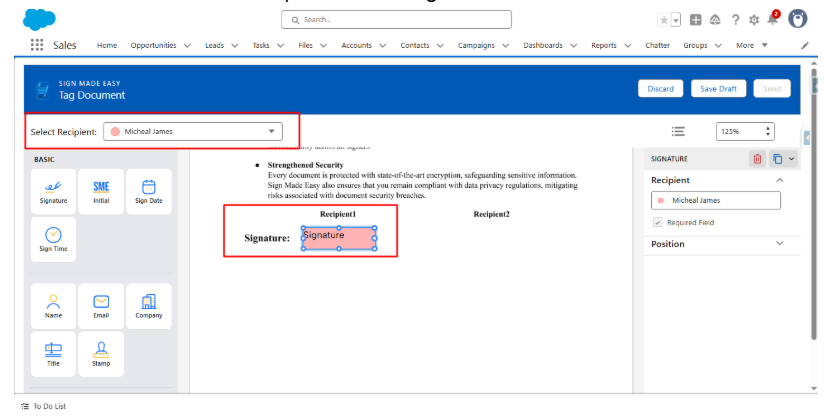This screenshot has height=420, width=824.
Task: Add a Company field
Action: (x=149, y=306)
